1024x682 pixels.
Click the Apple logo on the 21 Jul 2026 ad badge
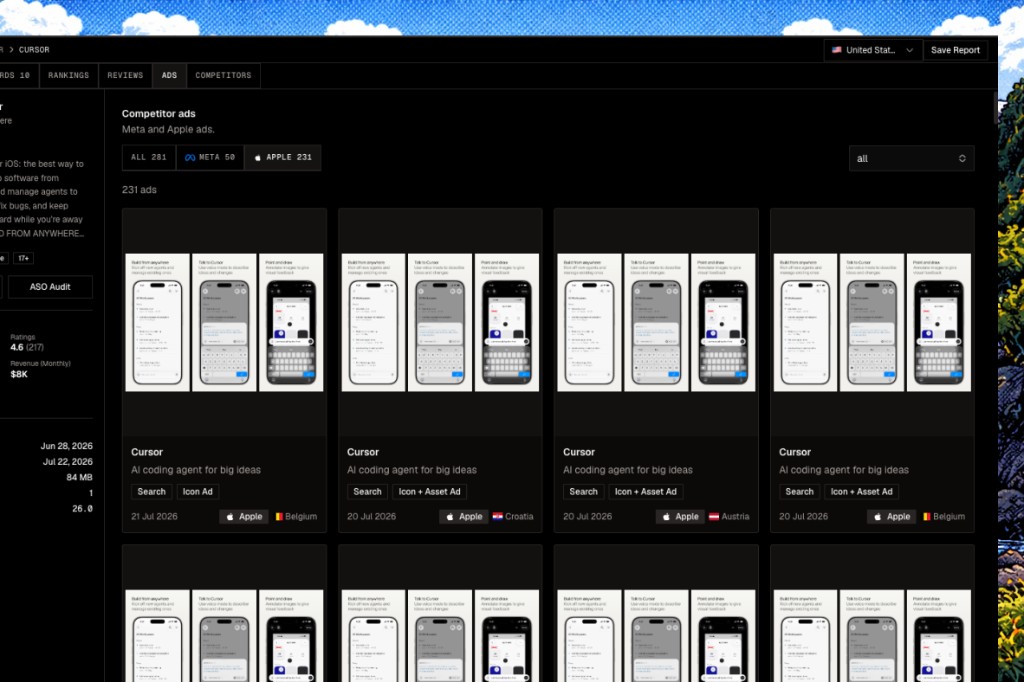[x=230, y=517]
